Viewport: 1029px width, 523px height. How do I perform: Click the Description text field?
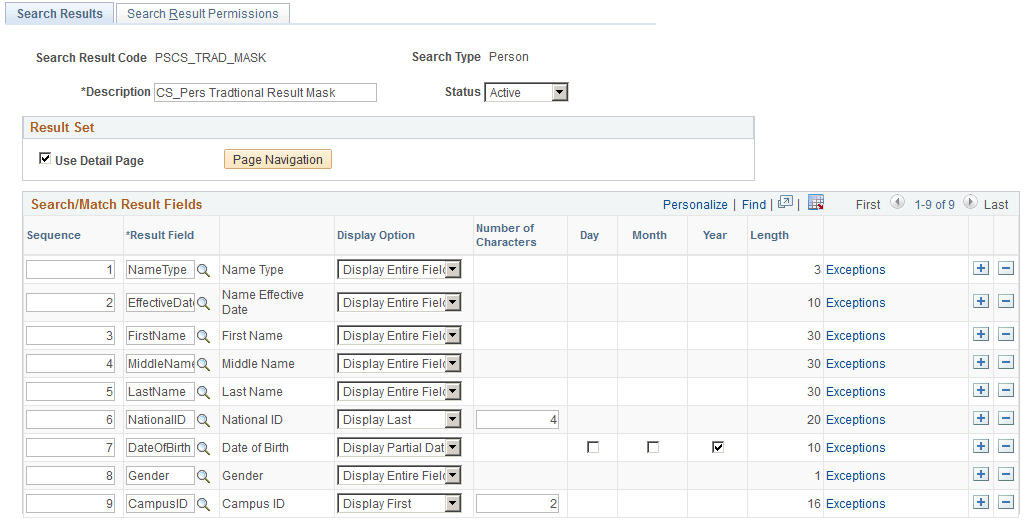[265, 93]
